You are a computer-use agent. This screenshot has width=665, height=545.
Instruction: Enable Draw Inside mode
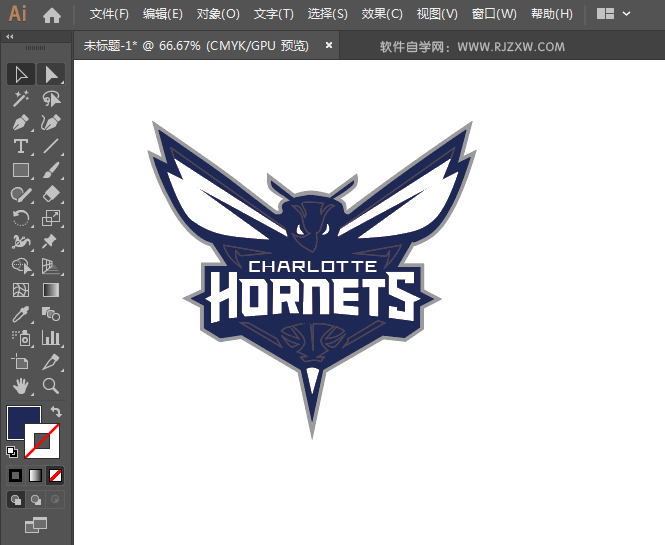pos(55,500)
